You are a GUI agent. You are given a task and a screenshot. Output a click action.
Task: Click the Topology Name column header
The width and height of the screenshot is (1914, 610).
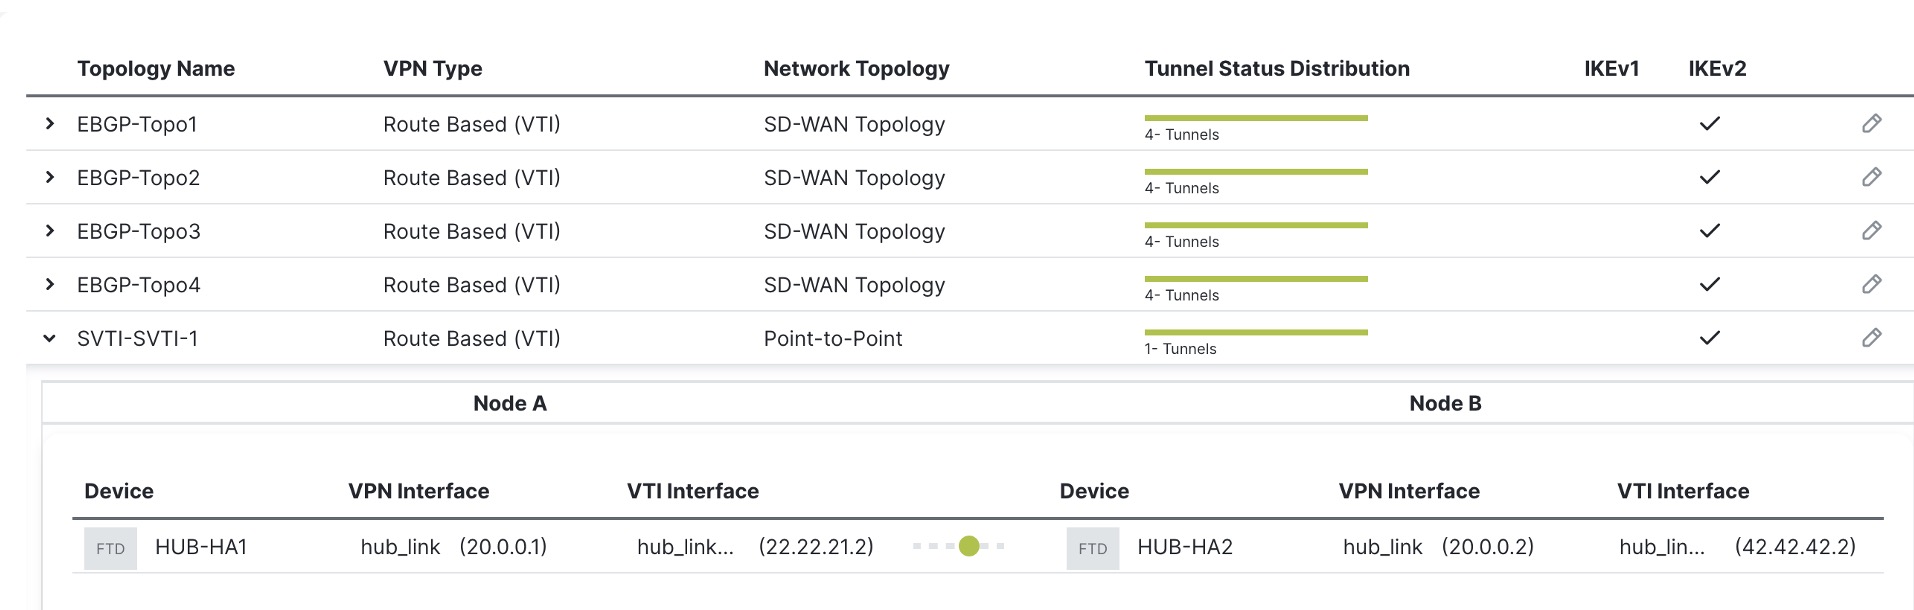[156, 69]
